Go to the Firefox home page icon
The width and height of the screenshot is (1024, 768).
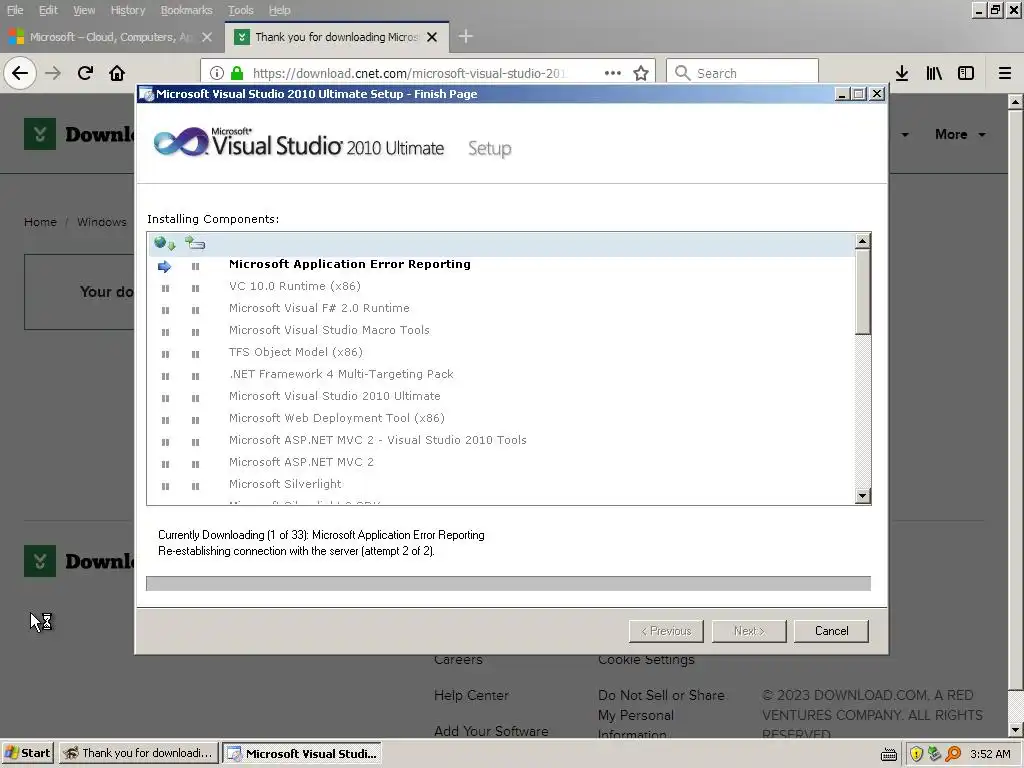pyautogui.click(x=117, y=73)
